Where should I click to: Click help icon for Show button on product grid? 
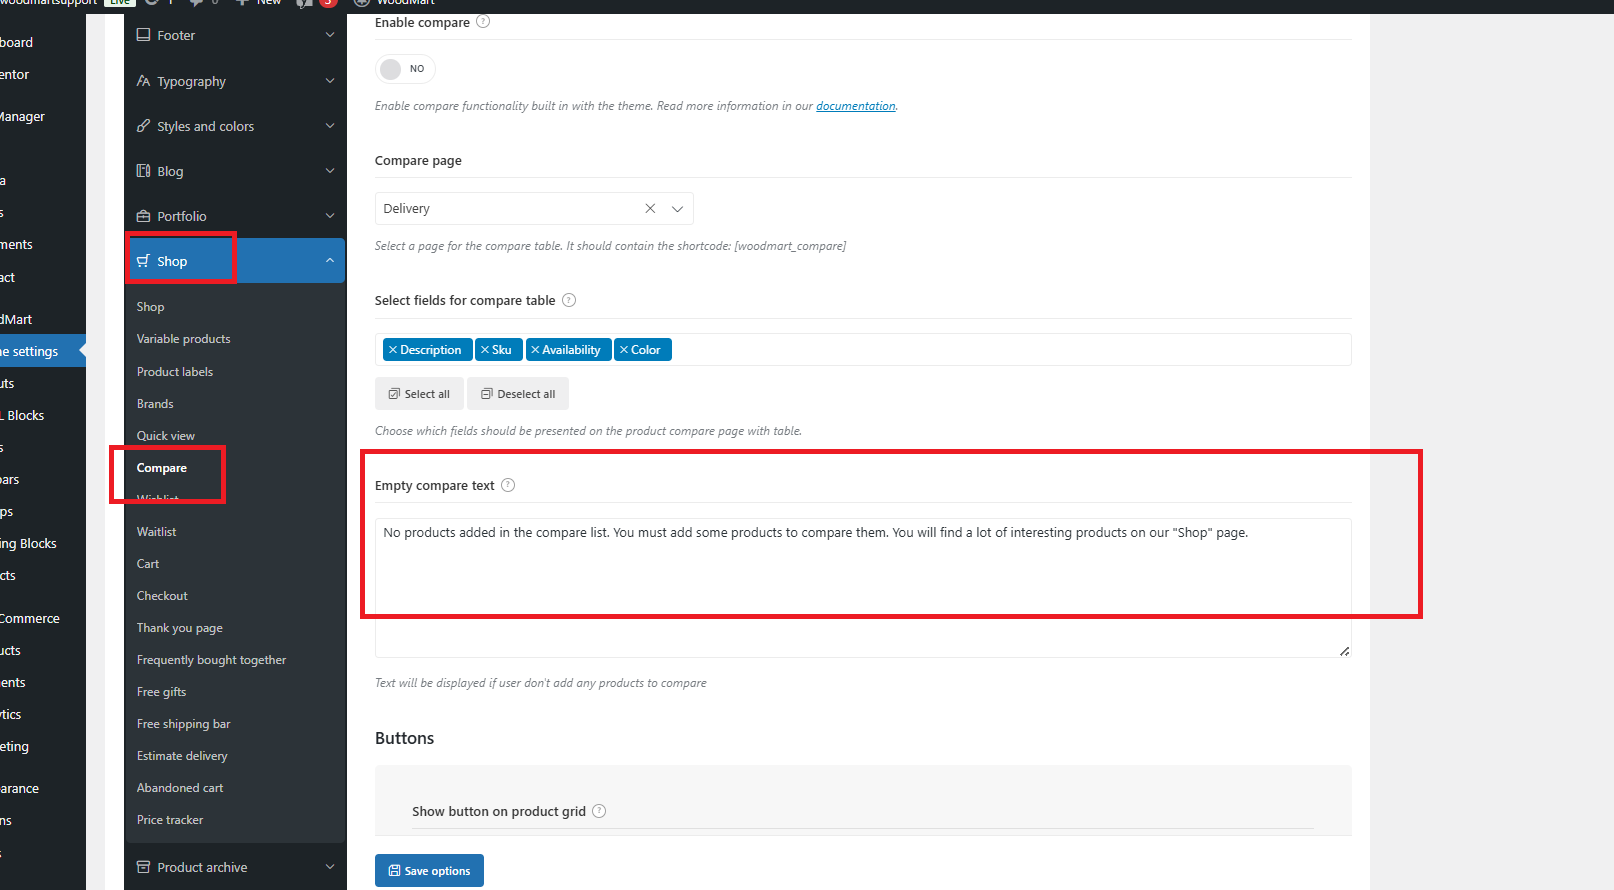point(599,811)
